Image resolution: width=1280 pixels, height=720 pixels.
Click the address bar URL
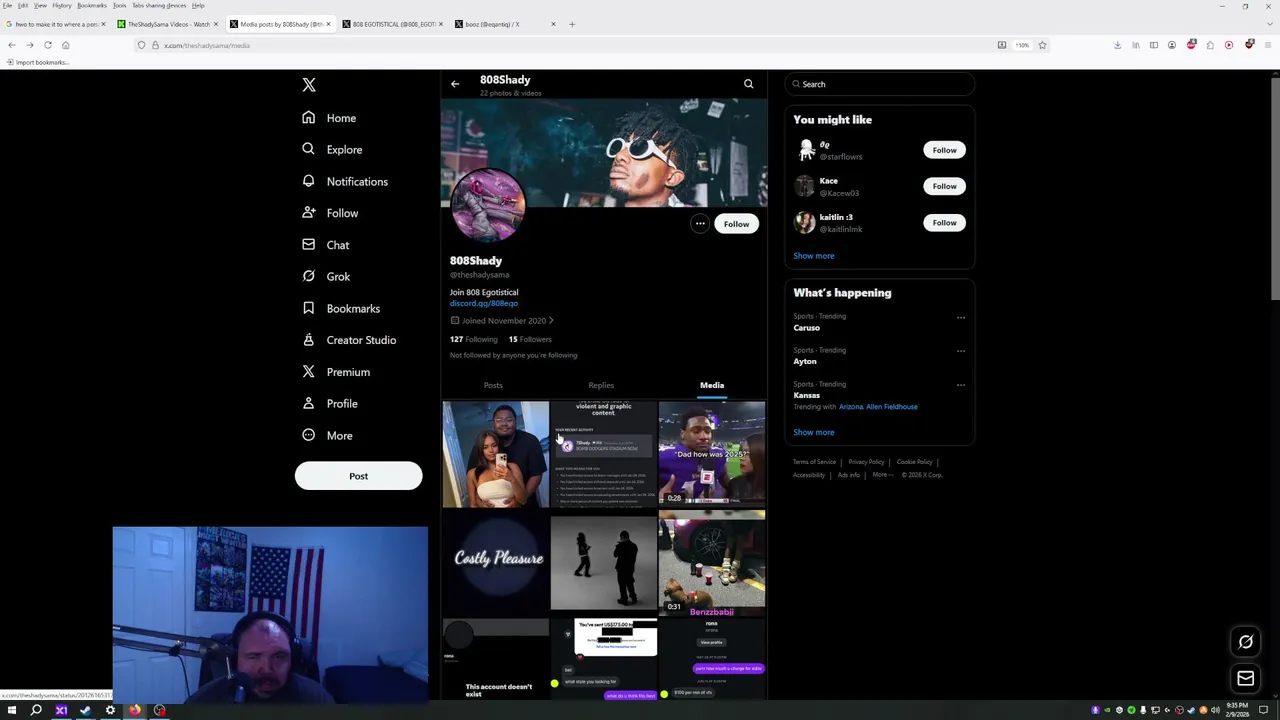click(x=207, y=46)
